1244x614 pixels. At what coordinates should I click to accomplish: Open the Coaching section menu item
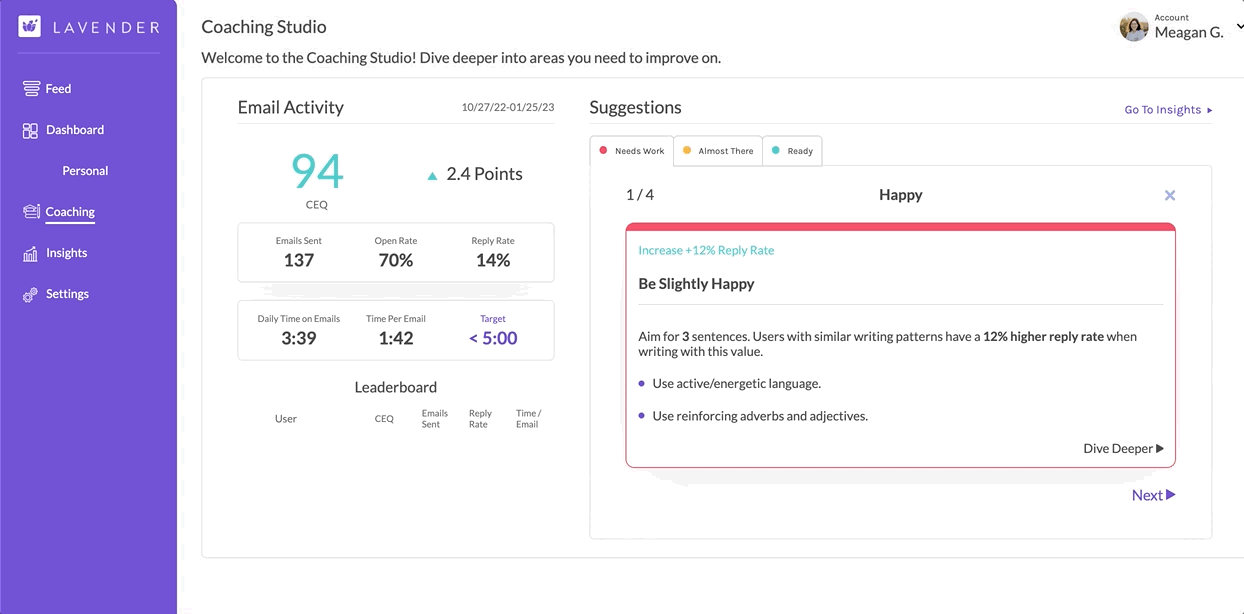coord(70,211)
